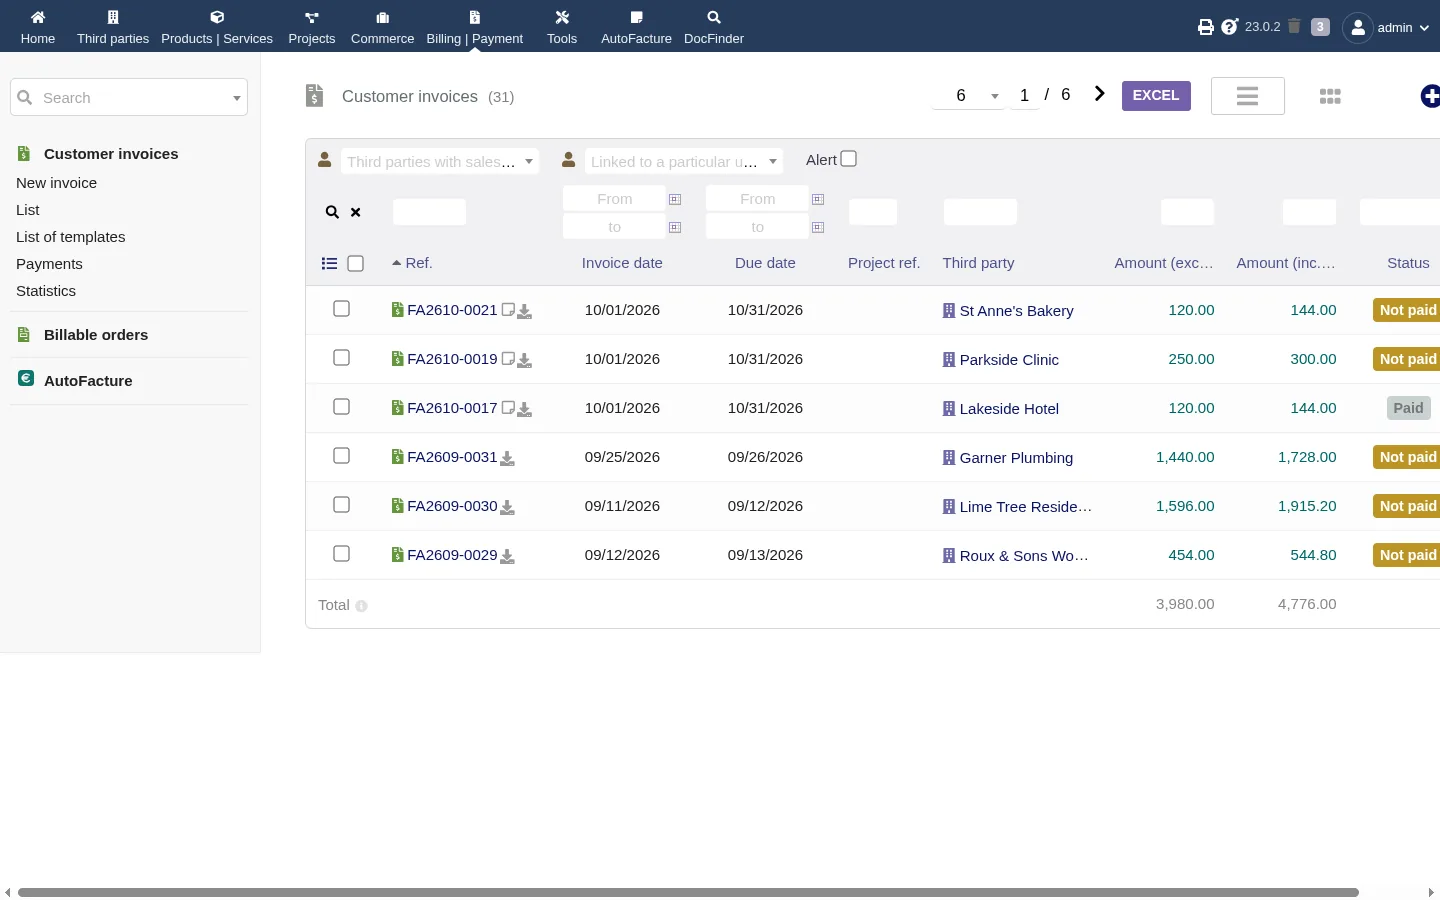Go to next page arrow
The width and height of the screenshot is (1440, 900).
click(x=1100, y=94)
